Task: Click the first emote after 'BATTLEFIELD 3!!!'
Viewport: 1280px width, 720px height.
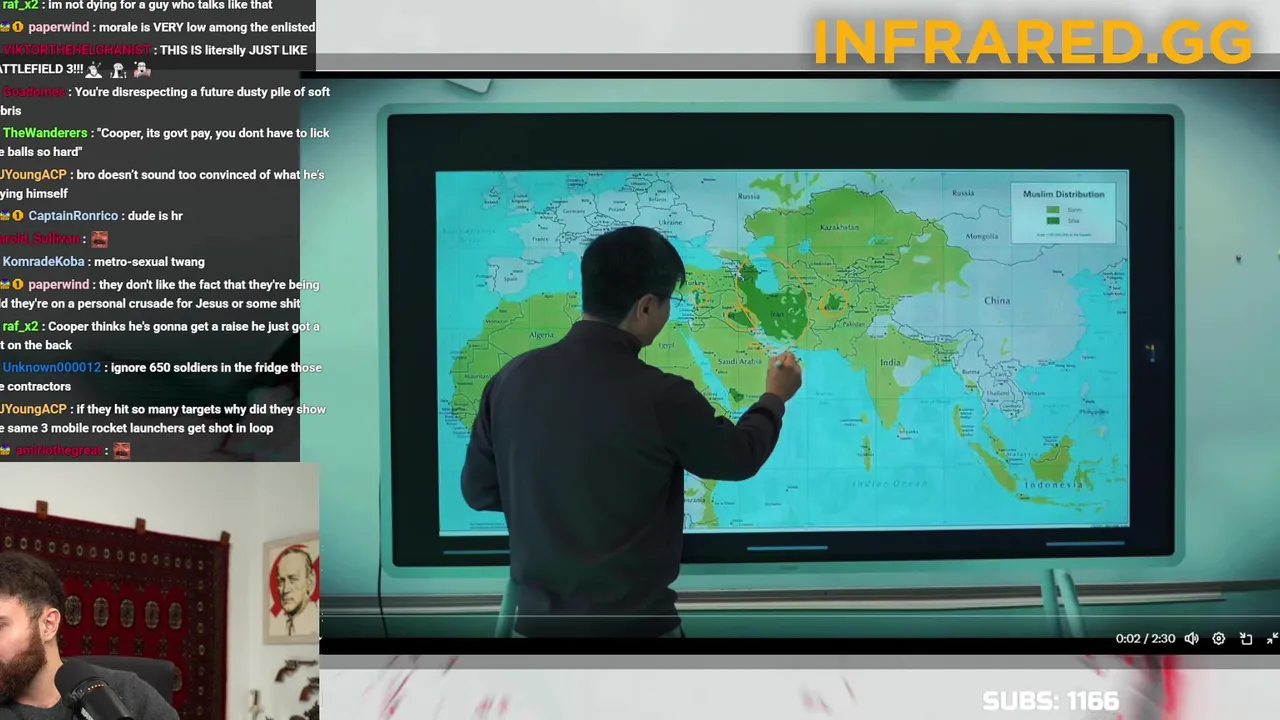Action: (x=95, y=69)
